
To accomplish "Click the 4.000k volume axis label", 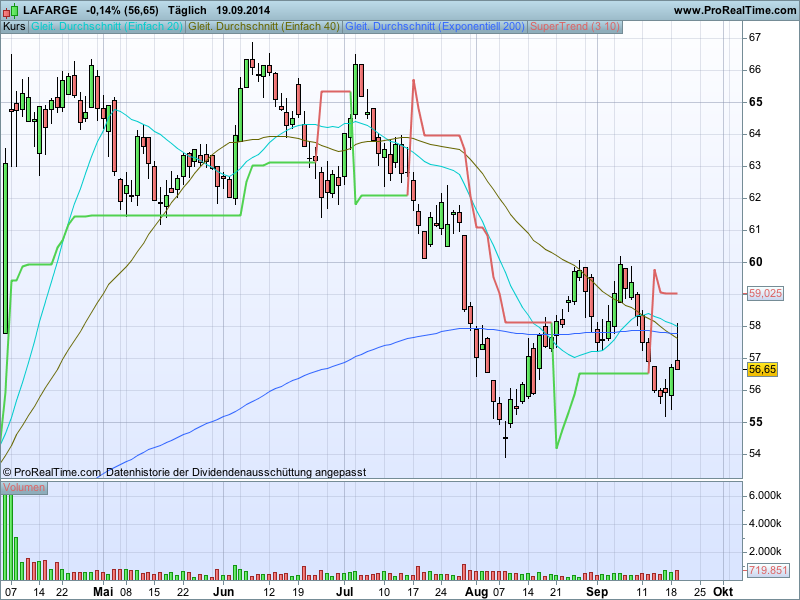I will tap(765, 523).
